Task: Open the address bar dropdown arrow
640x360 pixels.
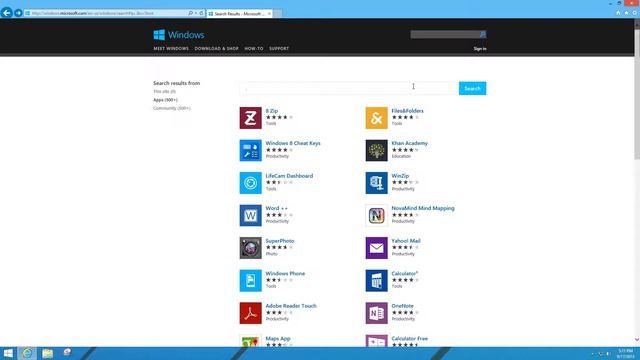Action: pyautogui.click(x=196, y=13)
